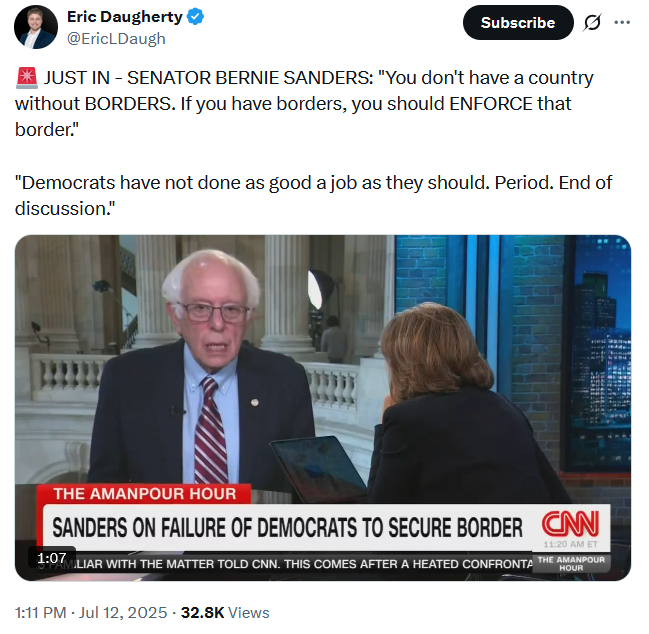Open the Eric Daugherty display name link

[x=125, y=17]
